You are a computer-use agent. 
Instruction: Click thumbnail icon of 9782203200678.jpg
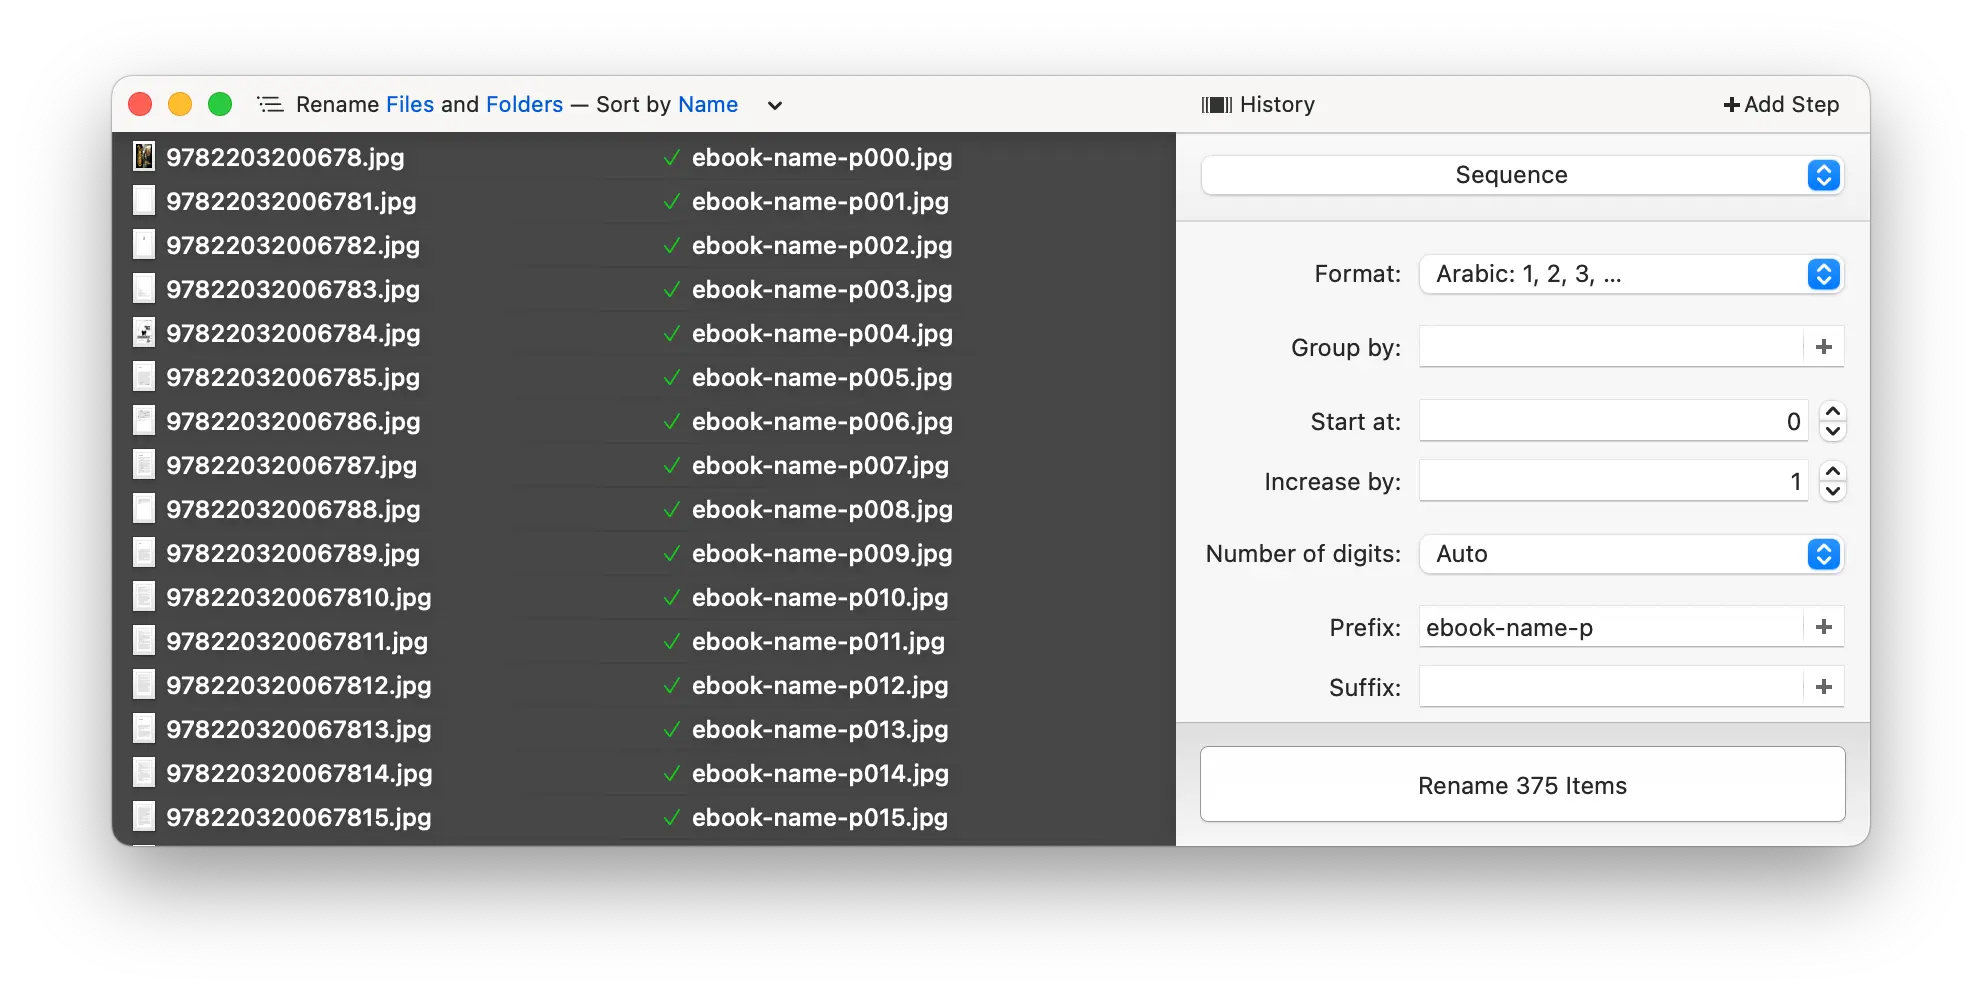(x=144, y=156)
